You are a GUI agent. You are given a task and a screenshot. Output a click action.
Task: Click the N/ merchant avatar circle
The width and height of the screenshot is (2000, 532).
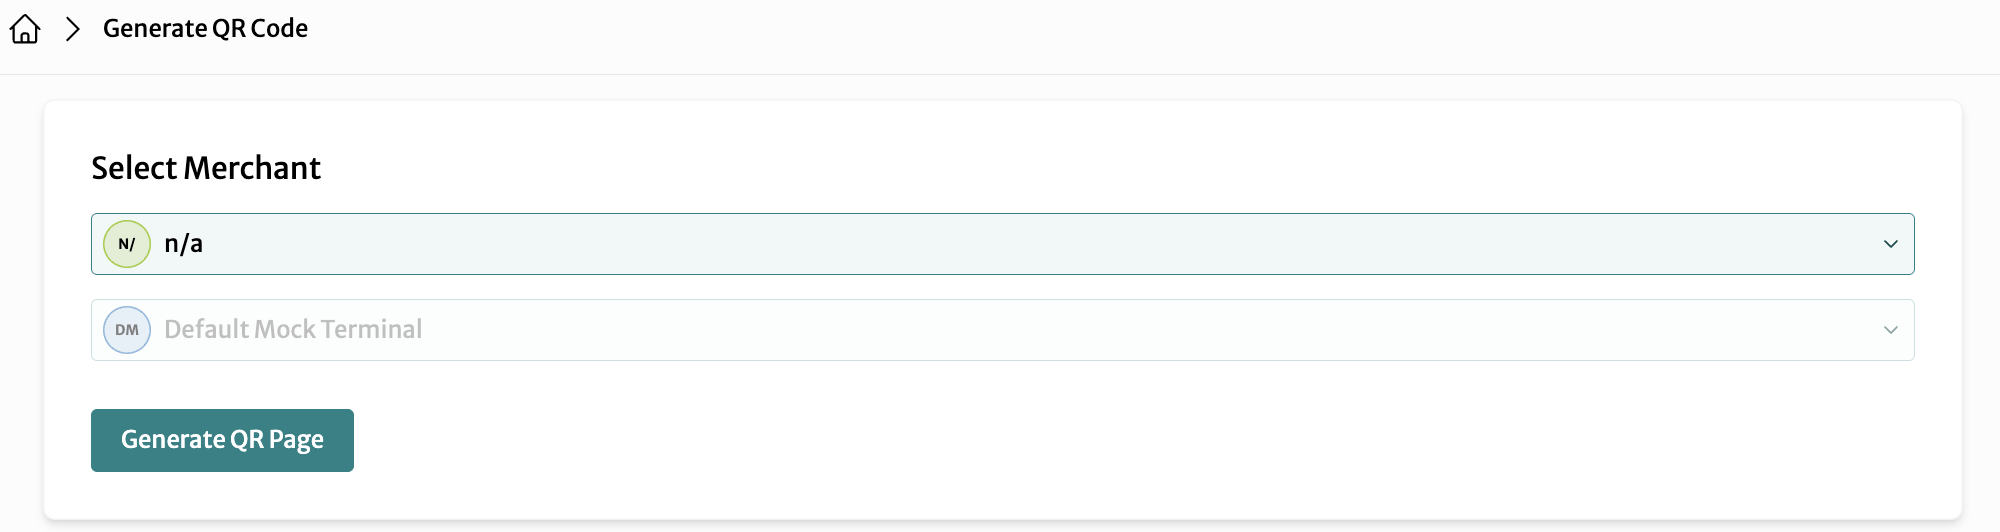[x=127, y=244]
